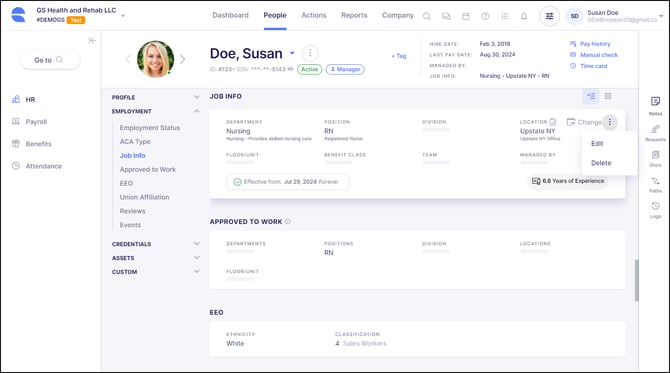The image size is (670, 373).
Task: Collapse the left sidebar with arrow icon
Action: [92, 40]
